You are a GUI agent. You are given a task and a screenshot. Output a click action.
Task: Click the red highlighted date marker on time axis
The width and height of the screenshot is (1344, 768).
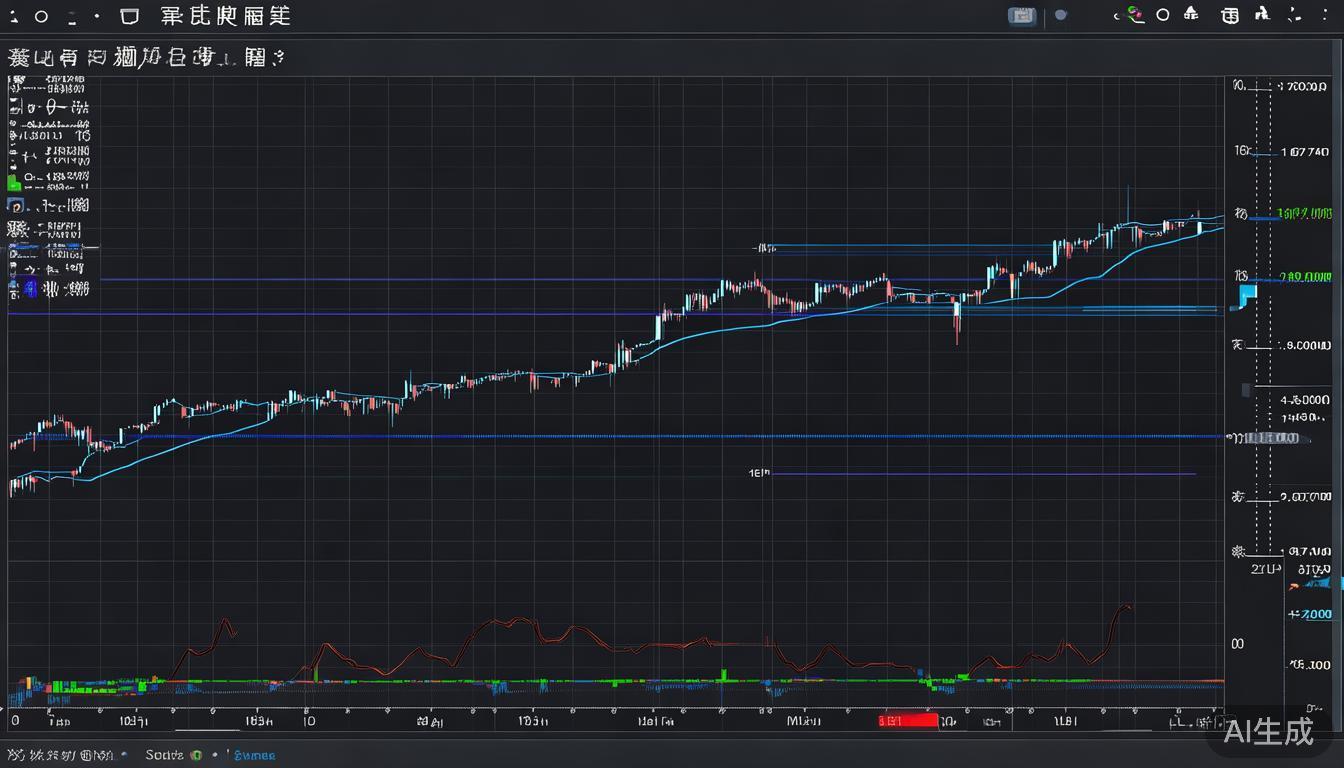point(908,720)
